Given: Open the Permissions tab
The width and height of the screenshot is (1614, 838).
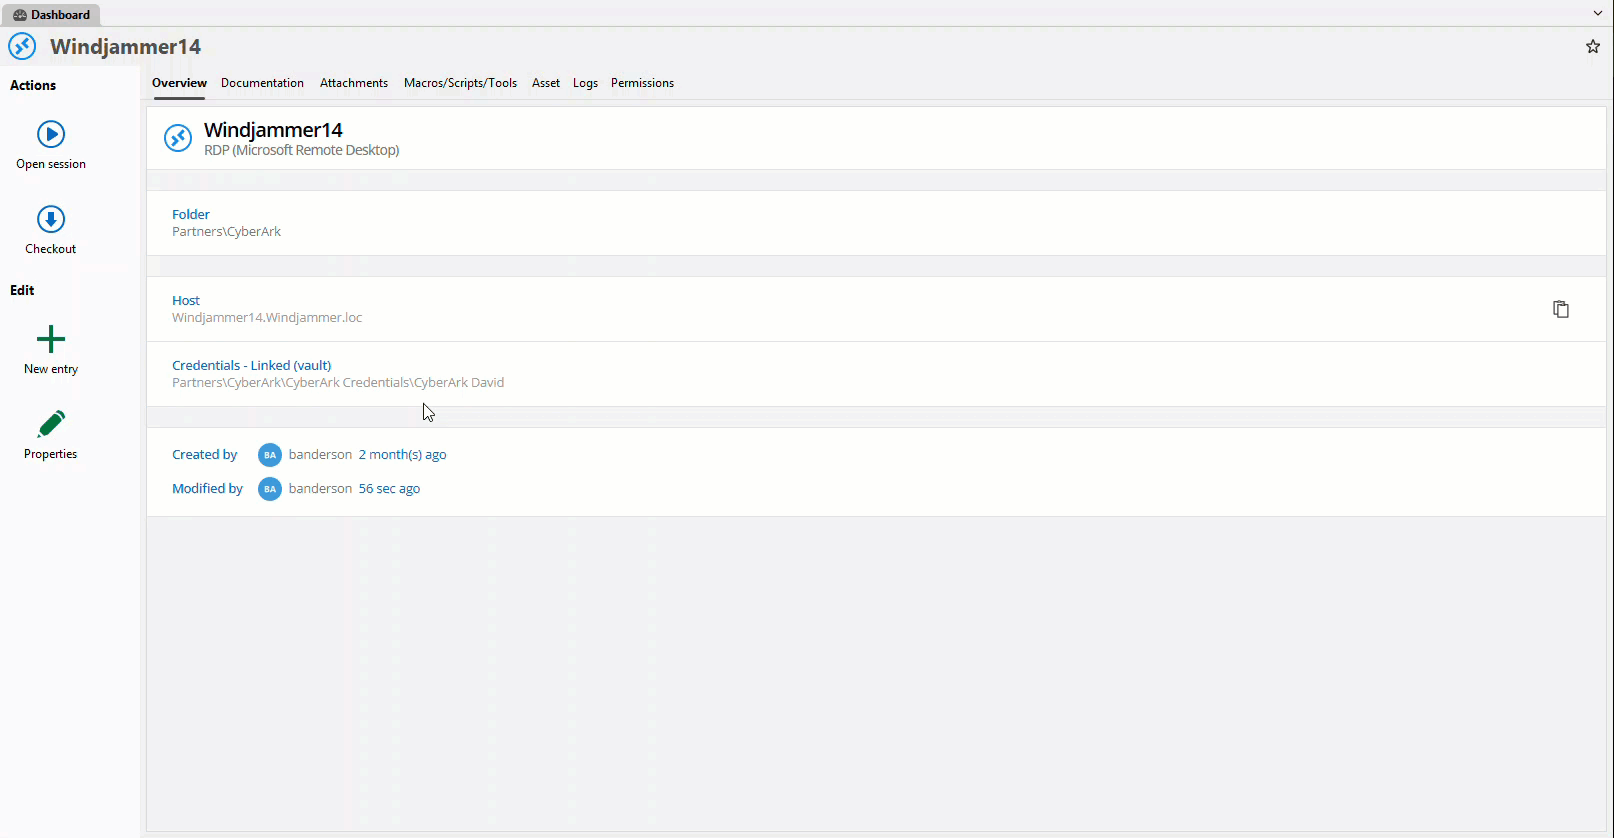Looking at the screenshot, I should point(642,83).
